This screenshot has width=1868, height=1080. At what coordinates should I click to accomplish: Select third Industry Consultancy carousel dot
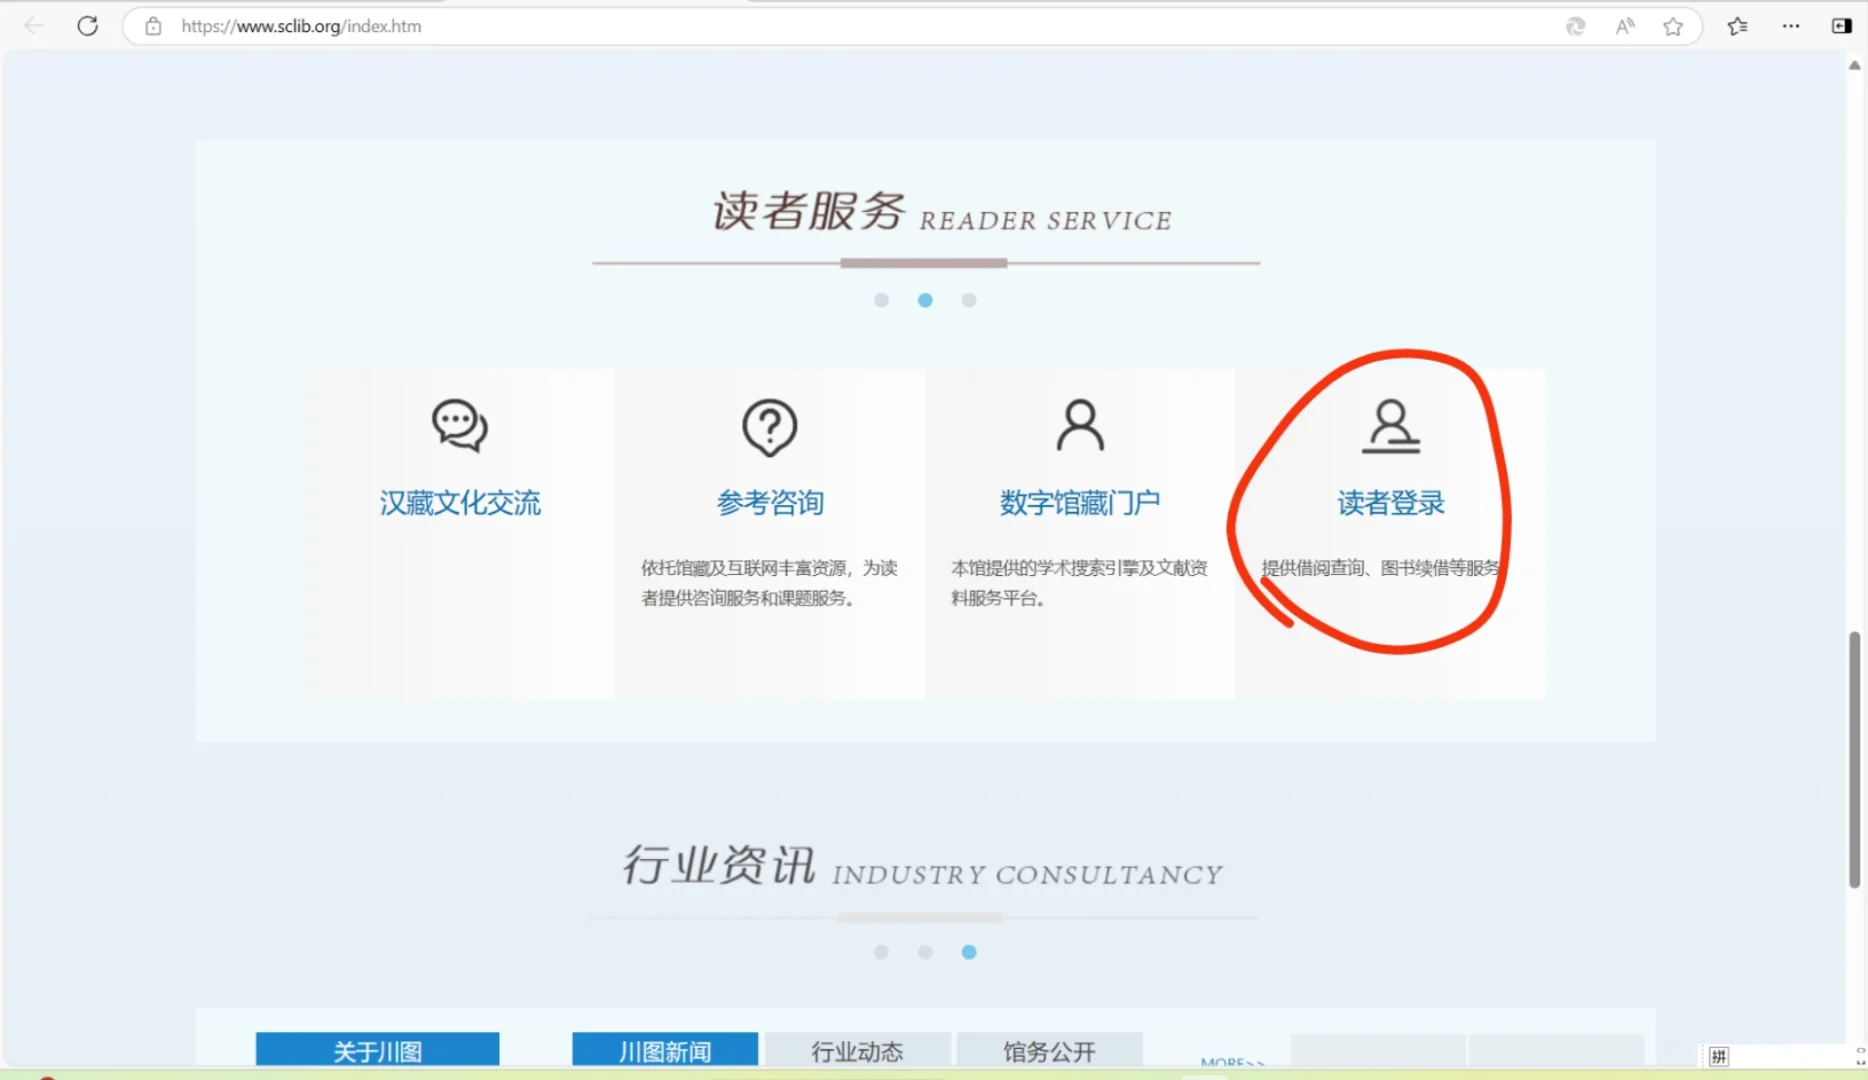(x=969, y=952)
